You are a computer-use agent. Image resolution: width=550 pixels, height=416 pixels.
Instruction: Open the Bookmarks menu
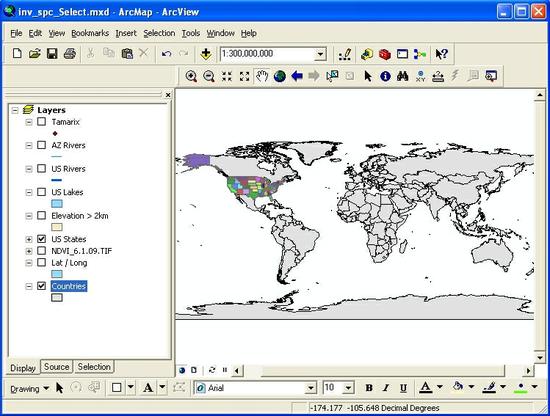(x=90, y=33)
